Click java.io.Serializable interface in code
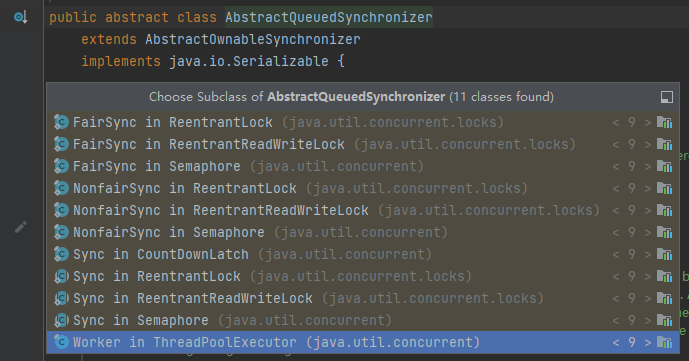The height and width of the screenshot is (361, 689). click(249, 61)
